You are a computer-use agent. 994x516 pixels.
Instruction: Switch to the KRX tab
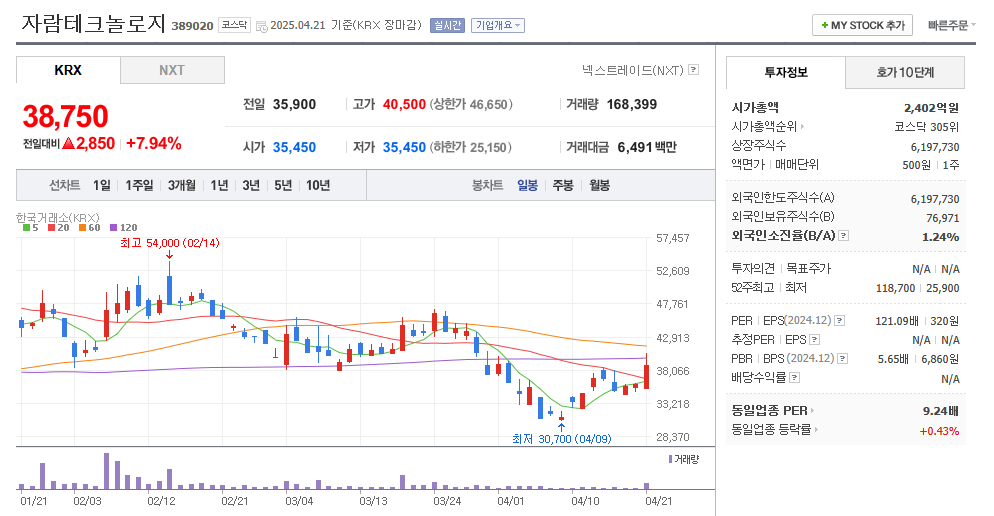(x=68, y=70)
